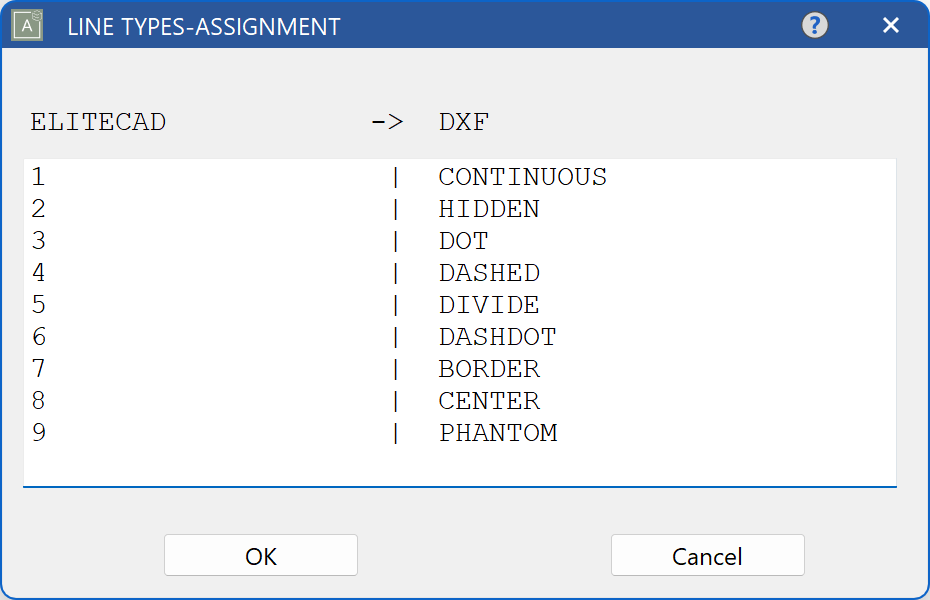Open the help via the question mark icon

(815, 25)
